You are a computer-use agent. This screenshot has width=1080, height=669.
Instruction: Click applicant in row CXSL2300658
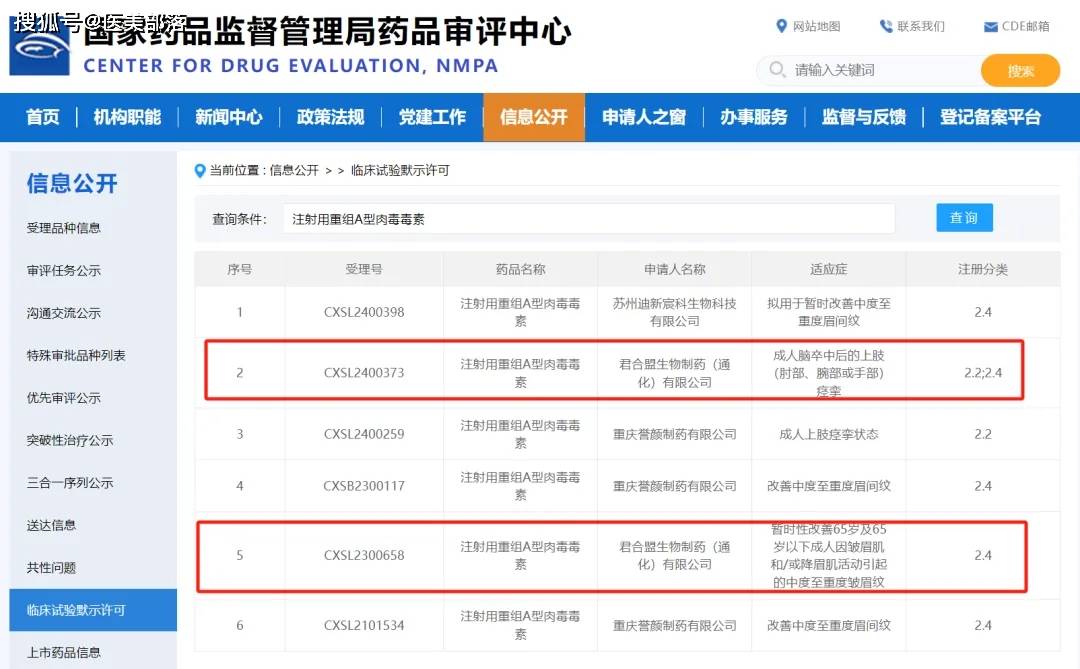pyautogui.click(x=674, y=555)
